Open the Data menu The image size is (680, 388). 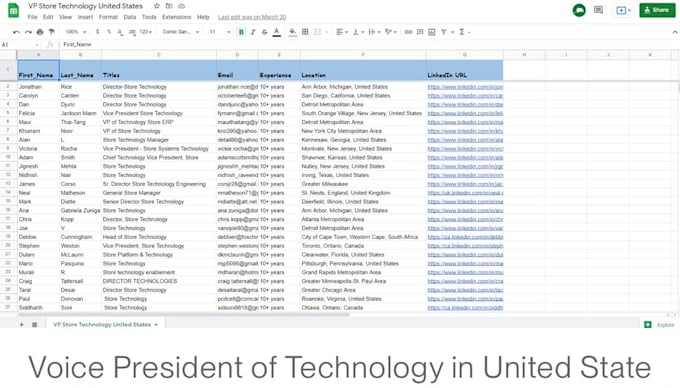[x=130, y=17]
